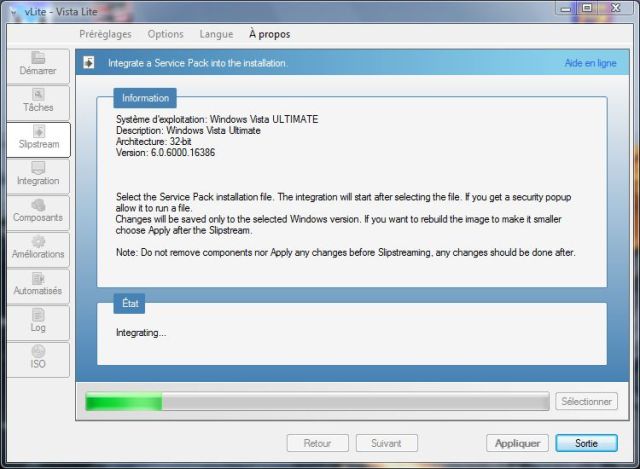Open the Langue menu
Screen dimensions: 640x469
click(216, 34)
